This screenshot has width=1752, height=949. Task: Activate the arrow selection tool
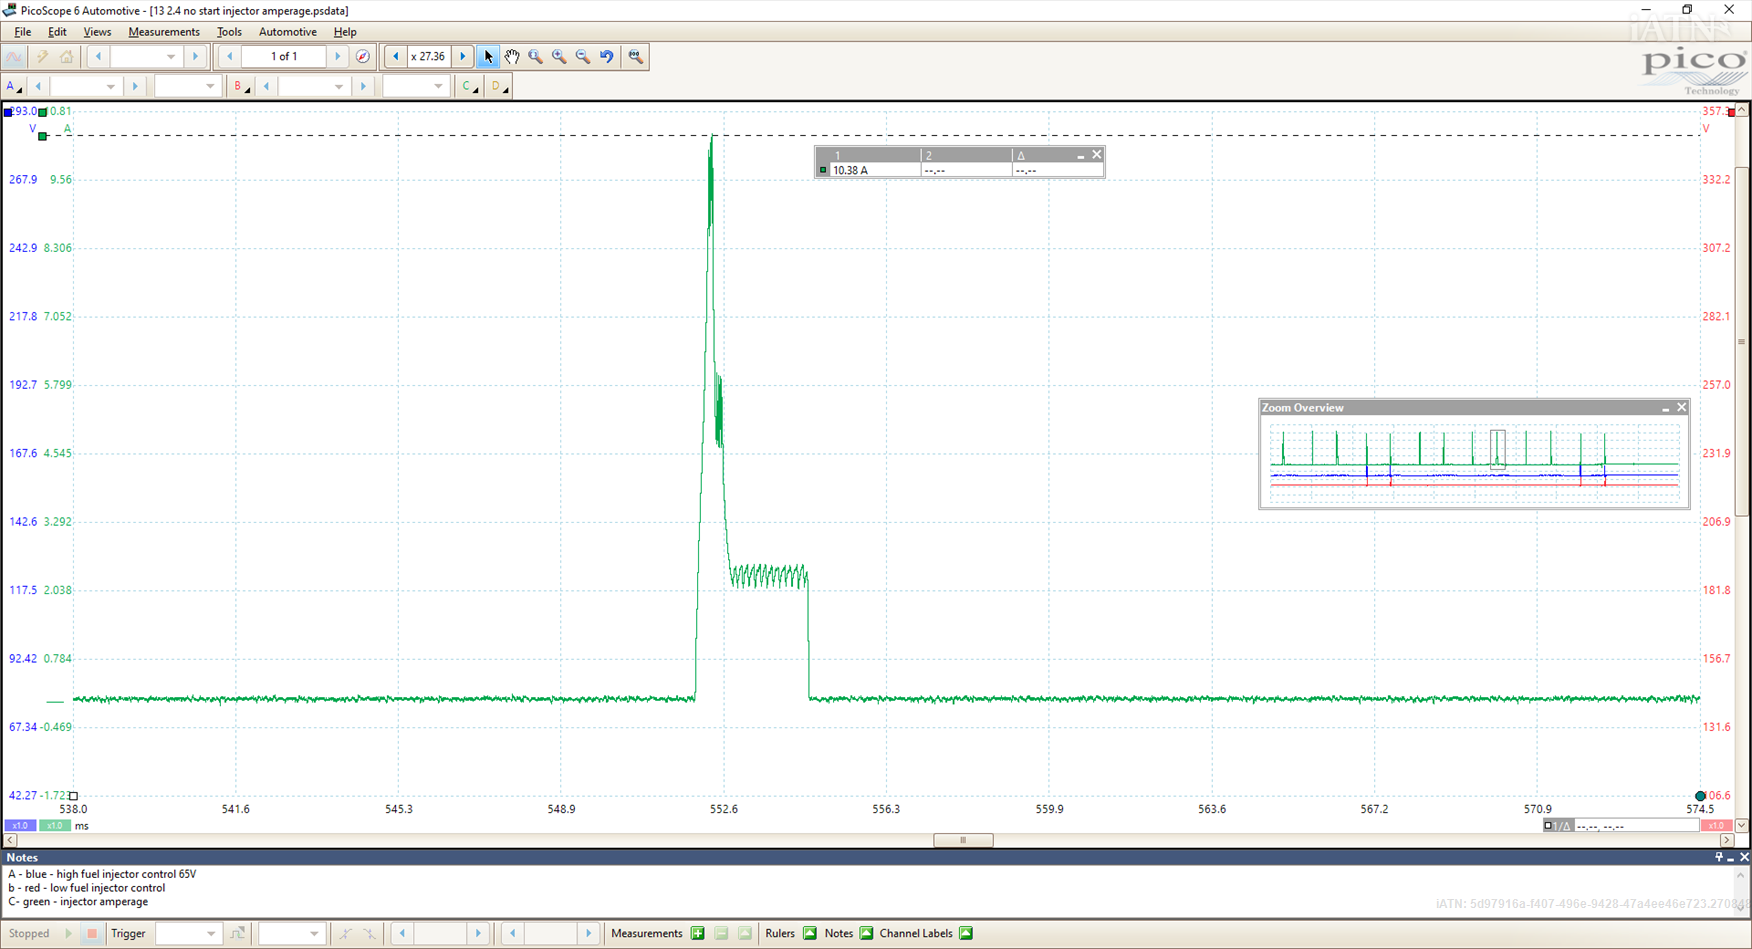click(488, 57)
